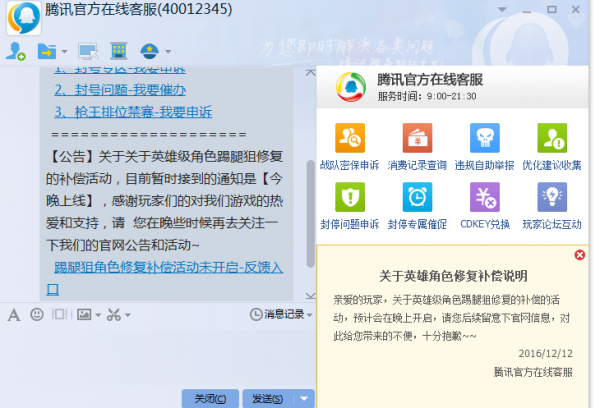Screen dimensions: 600x408
Task: Click the remote desktop monitor icon
Action: (x=88, y=51)
